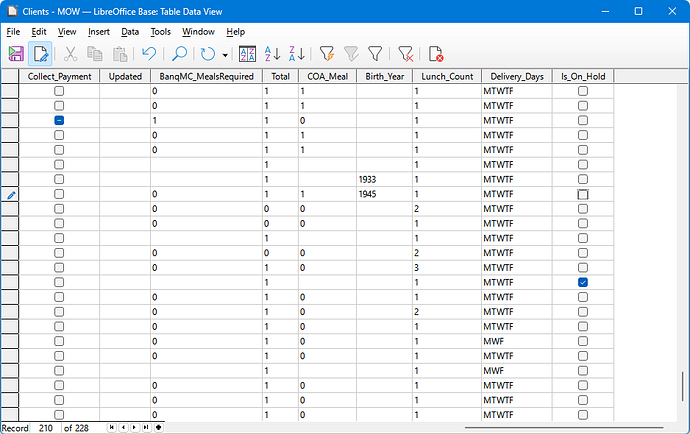Screen dimensions: 690x434
Task: Click the horizontal scrollbar at bottom
Action: [564, 427]
